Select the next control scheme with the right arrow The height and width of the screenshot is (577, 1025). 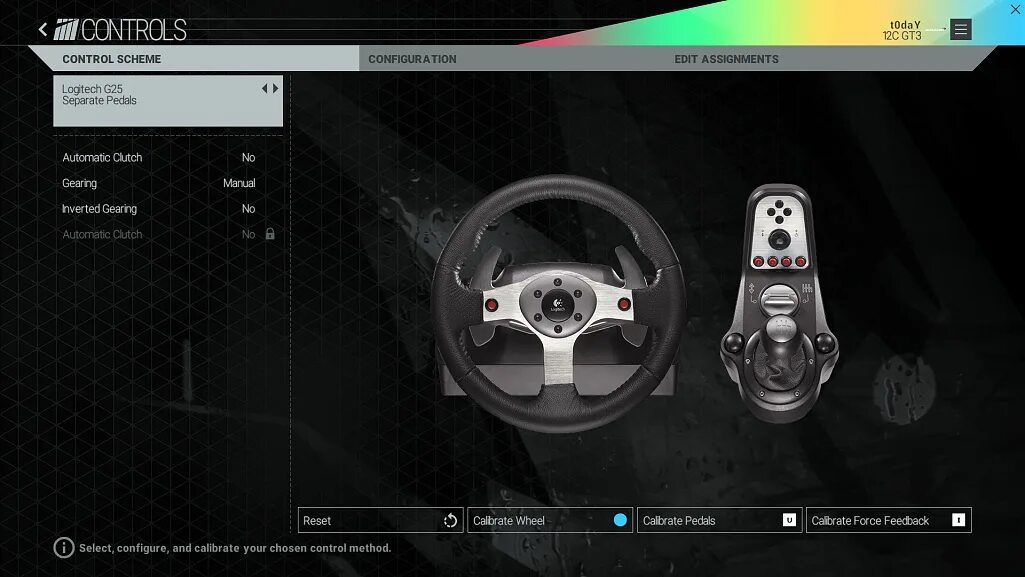tap(276, 88)
